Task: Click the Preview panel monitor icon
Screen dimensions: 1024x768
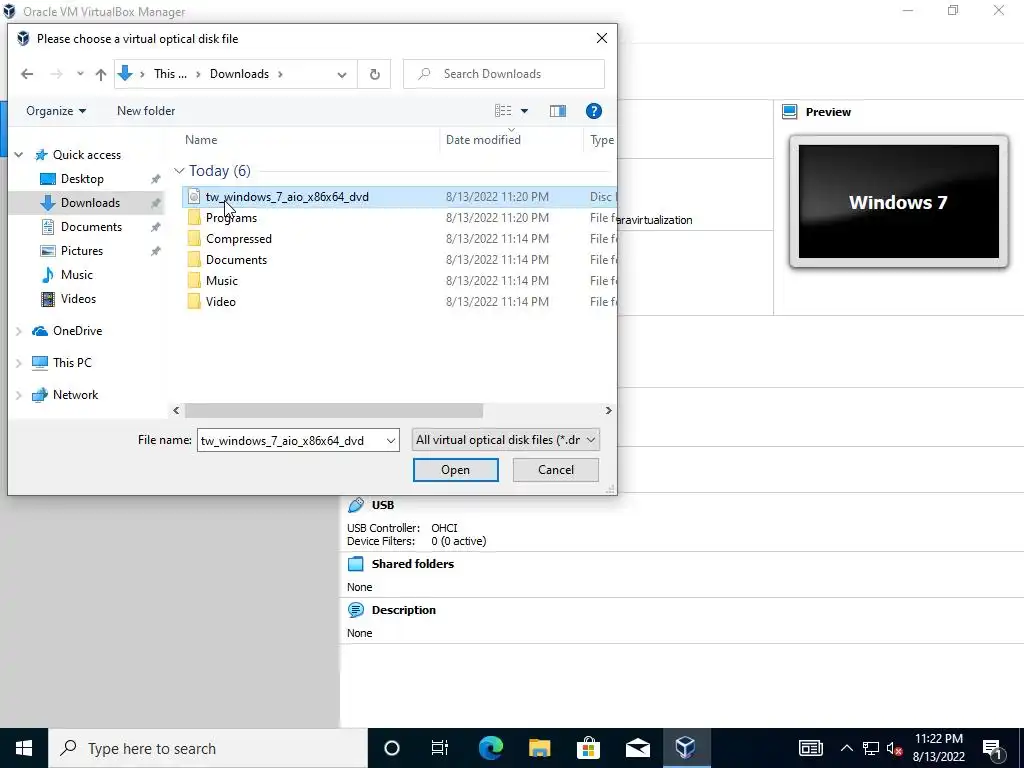Action: 790,112
